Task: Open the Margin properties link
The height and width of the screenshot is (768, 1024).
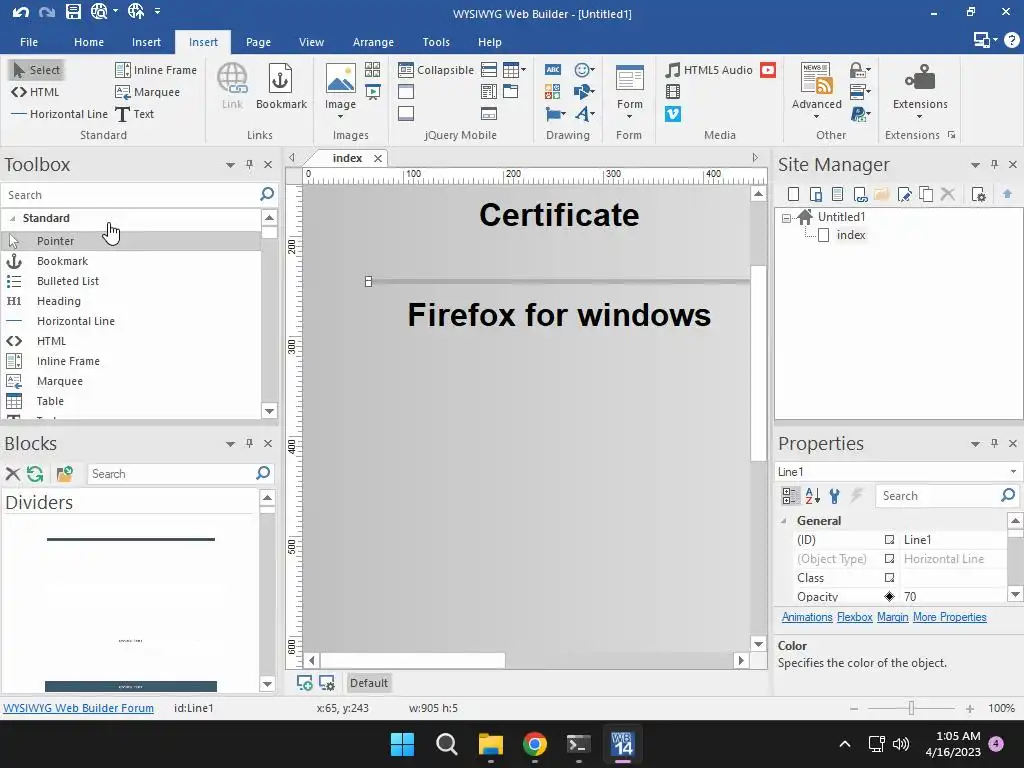Action: tap(892, 617)
